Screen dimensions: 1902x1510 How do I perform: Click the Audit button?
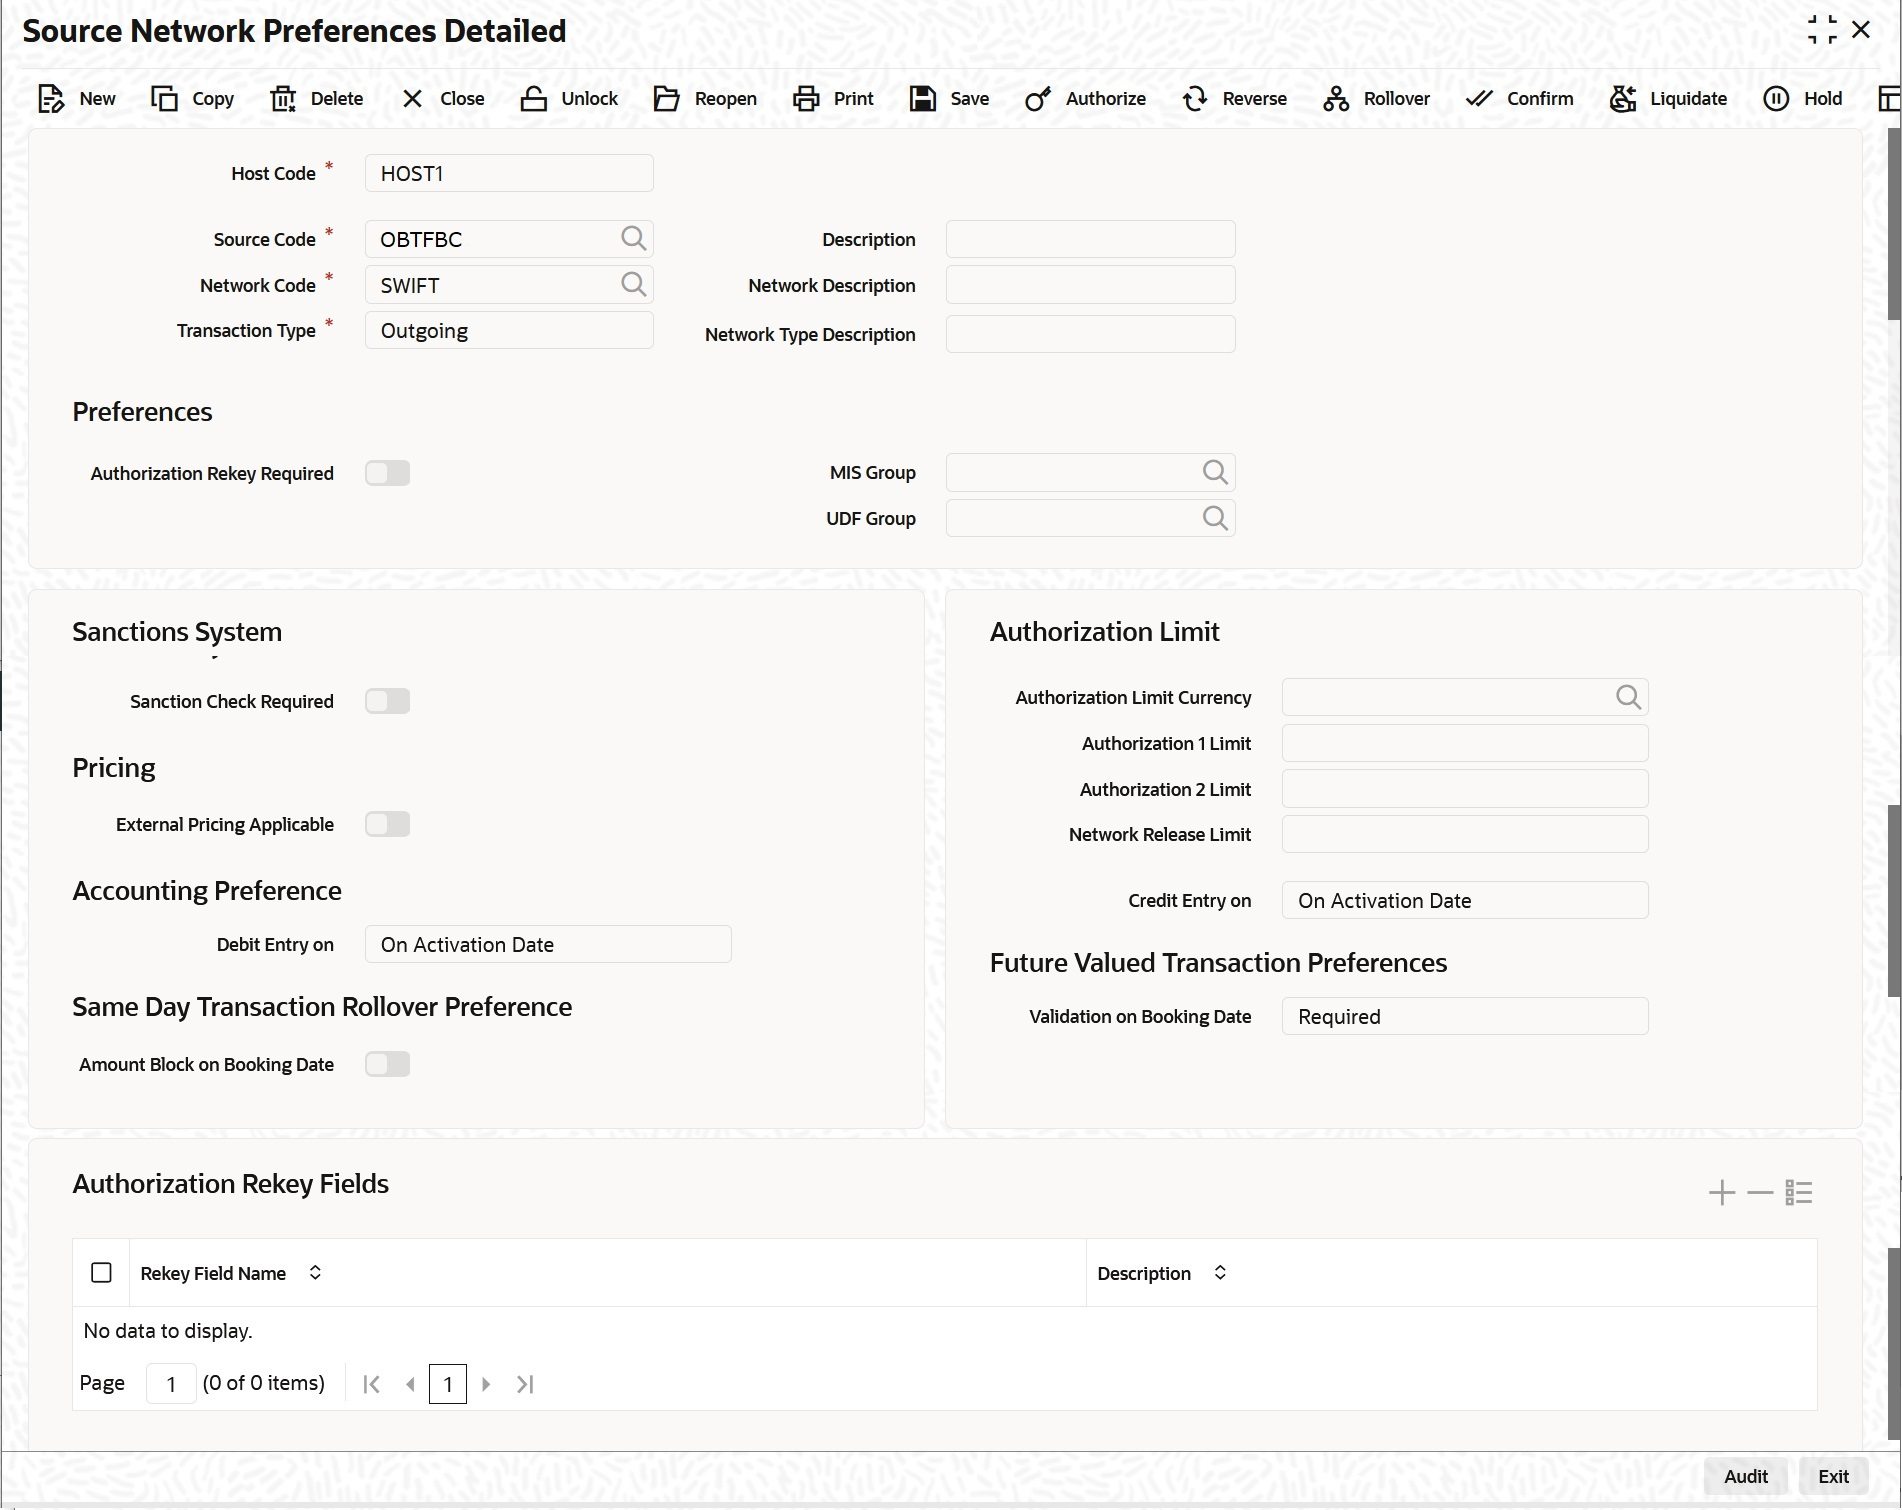point(1746,1476)
